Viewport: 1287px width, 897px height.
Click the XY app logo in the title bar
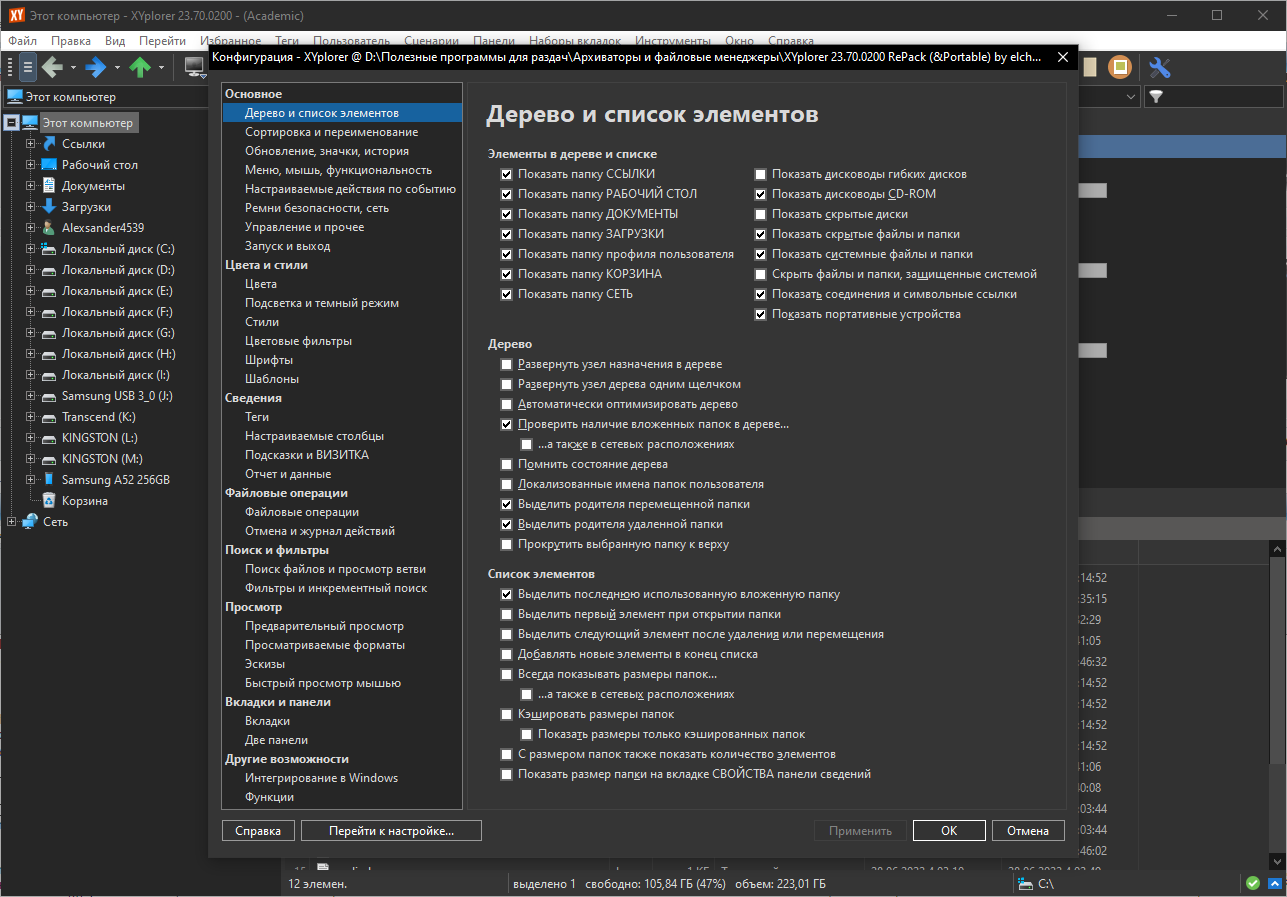pos(15,15)
